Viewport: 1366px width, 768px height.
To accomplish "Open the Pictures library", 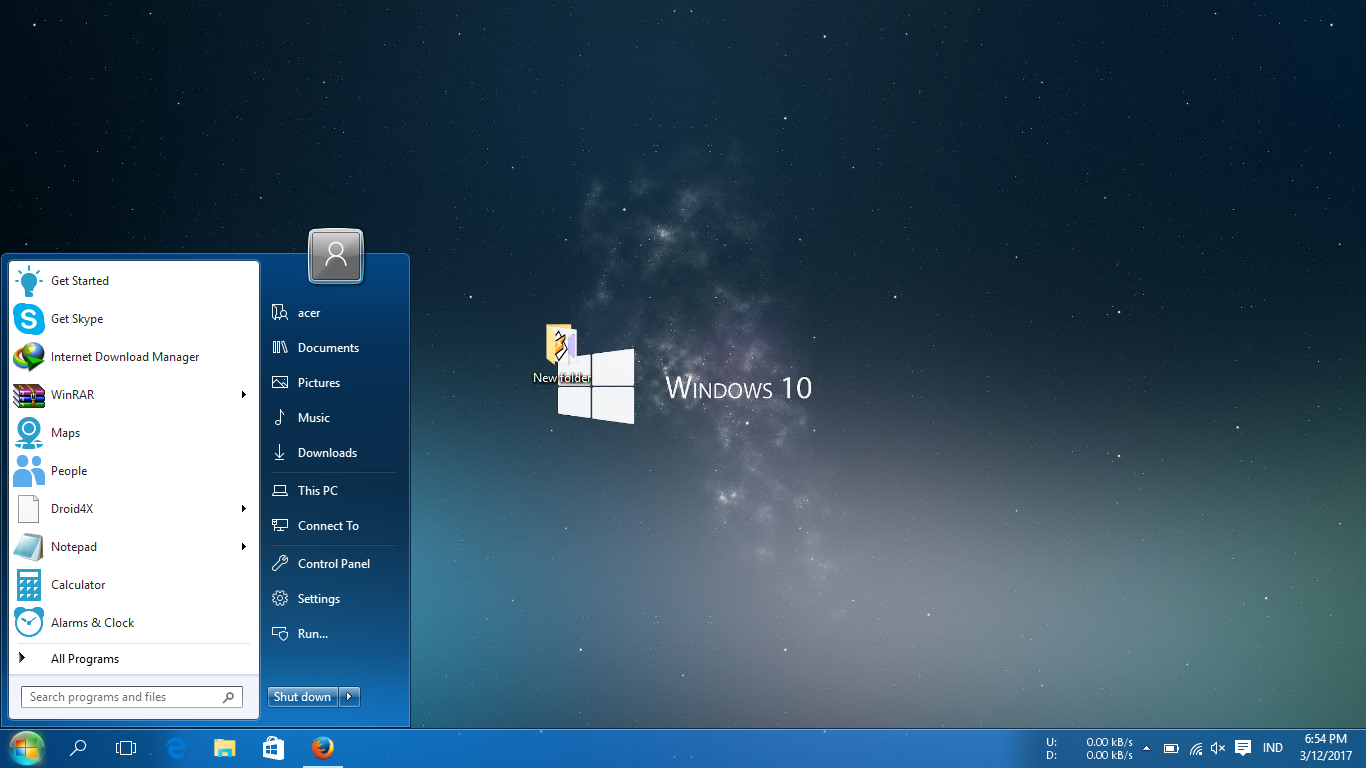I will (334, 383).
